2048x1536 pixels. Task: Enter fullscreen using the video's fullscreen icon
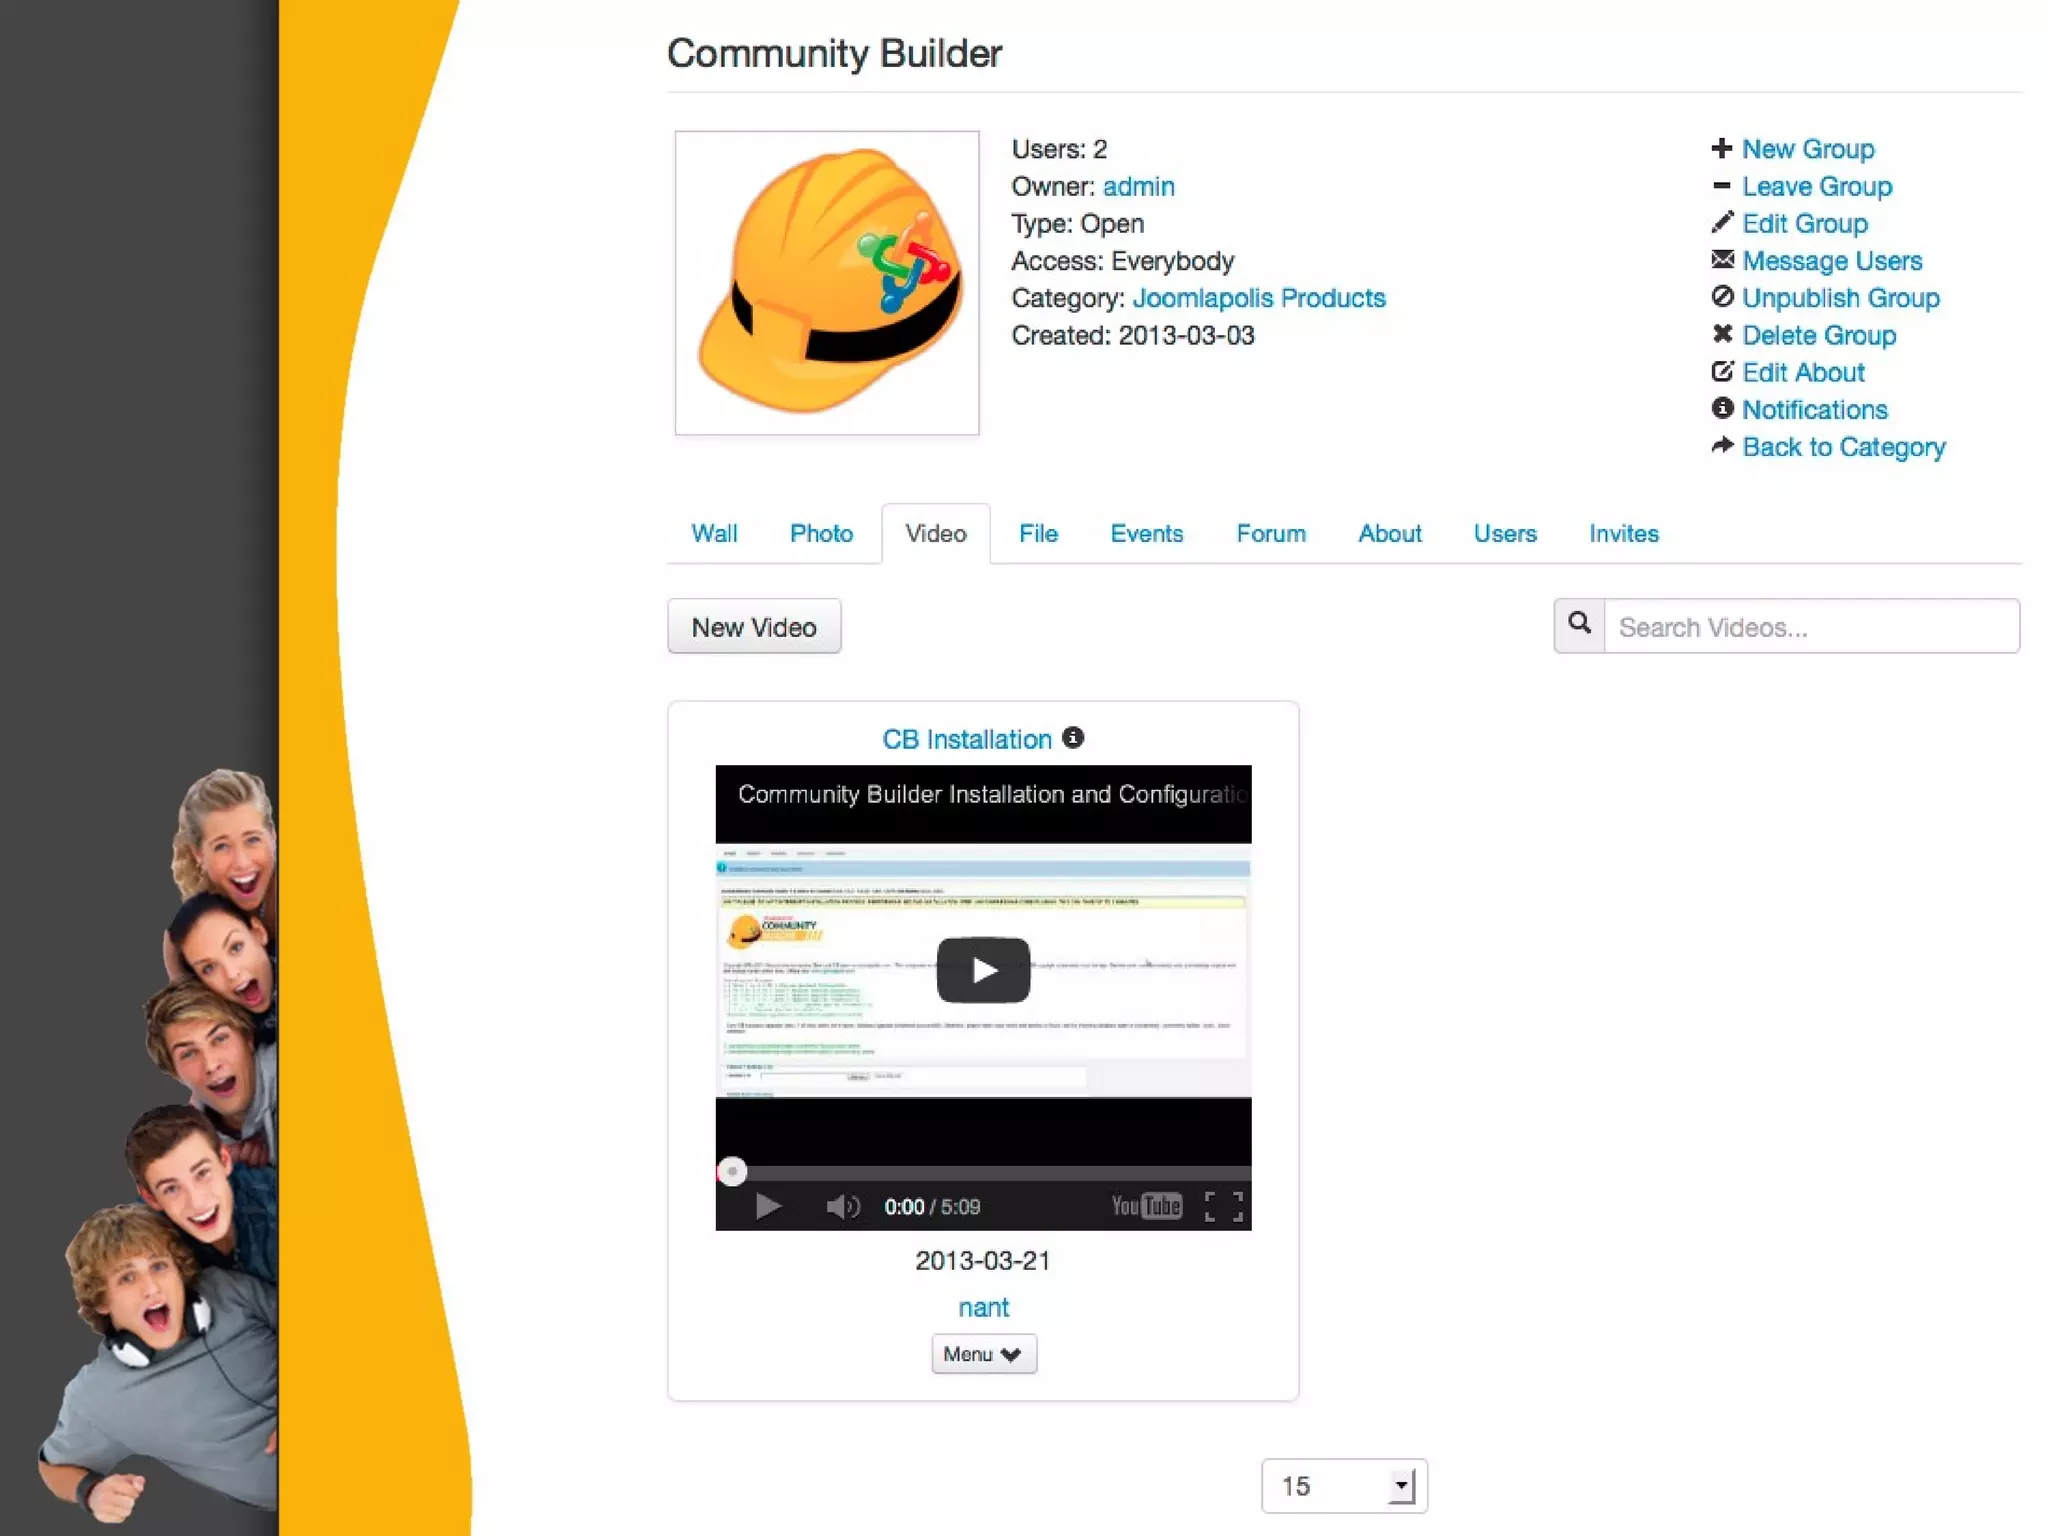(1223, 1206)
